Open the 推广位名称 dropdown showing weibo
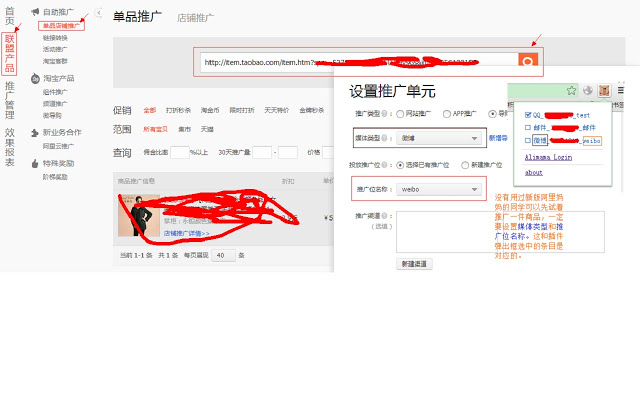The height and width of the screenshot is (400, 640). click(439, 189)
